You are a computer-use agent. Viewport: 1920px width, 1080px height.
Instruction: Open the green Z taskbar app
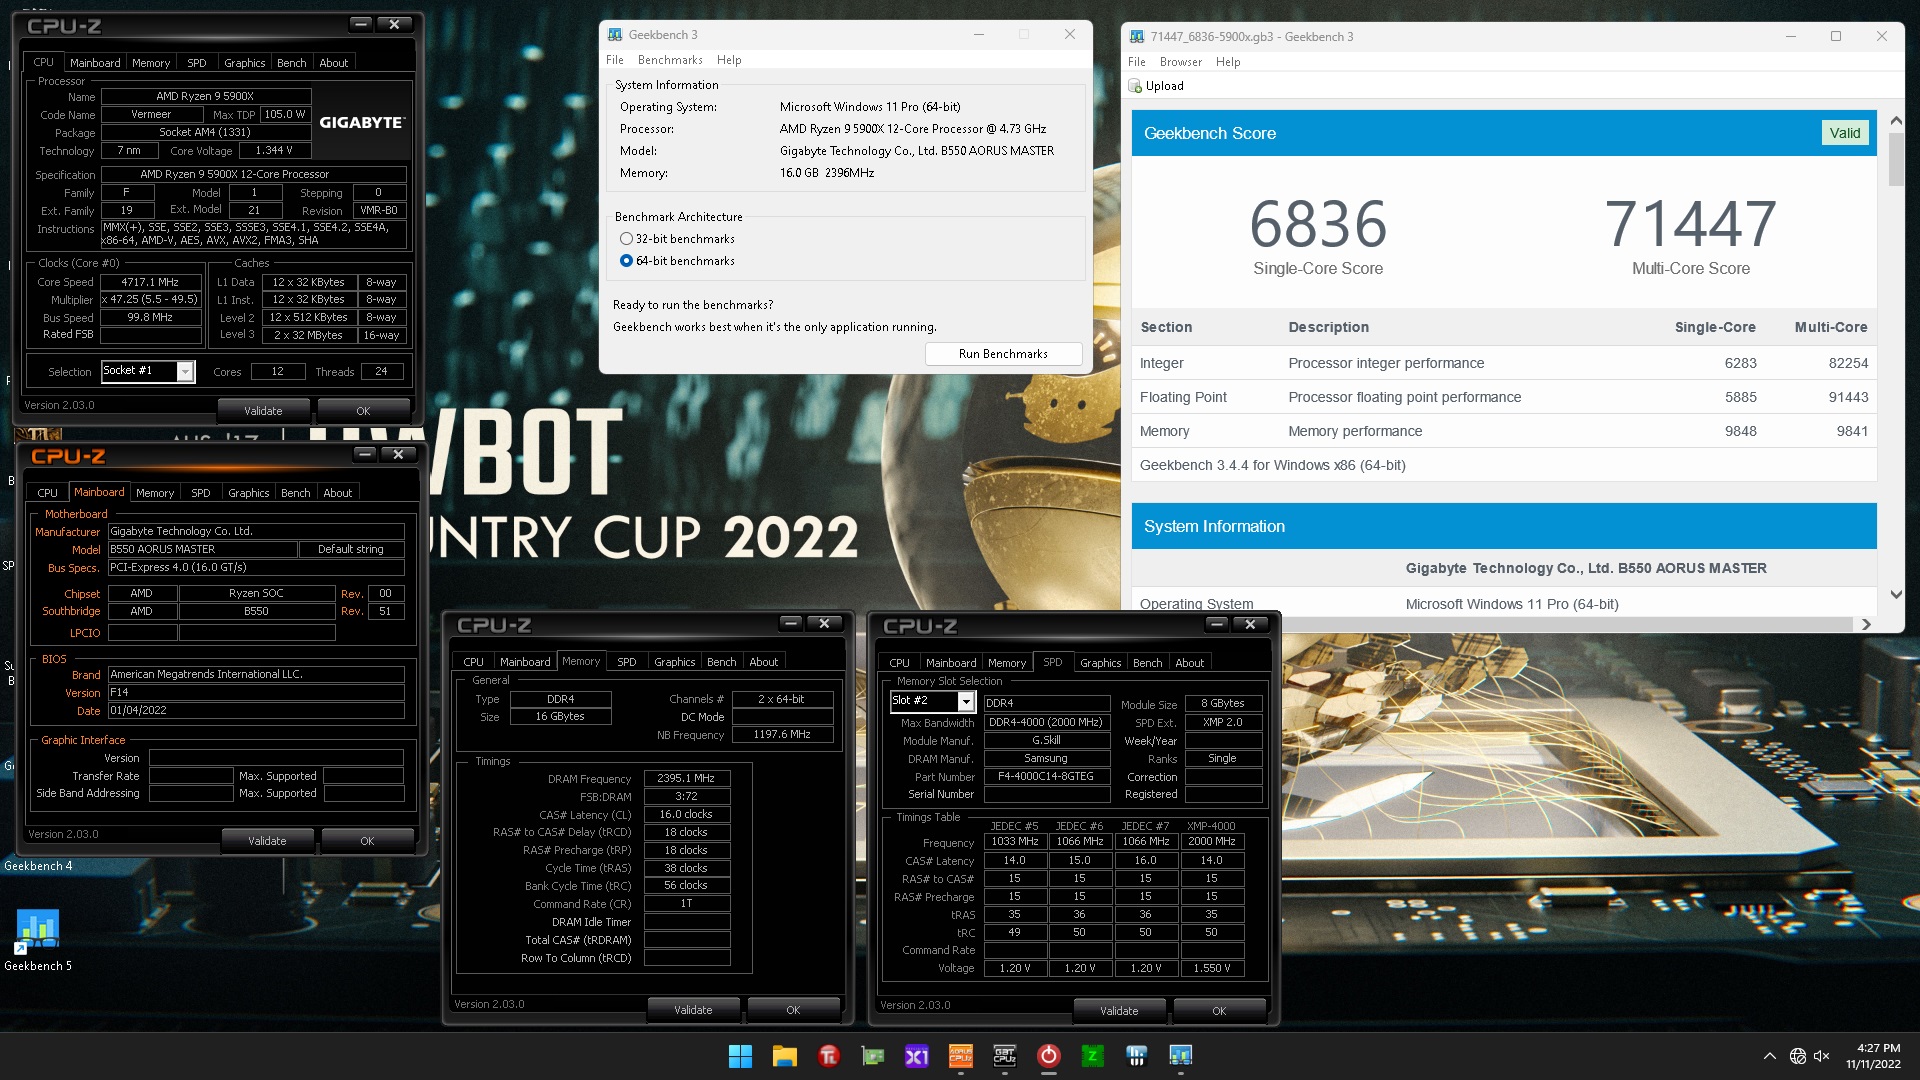coord(1092,1056)
